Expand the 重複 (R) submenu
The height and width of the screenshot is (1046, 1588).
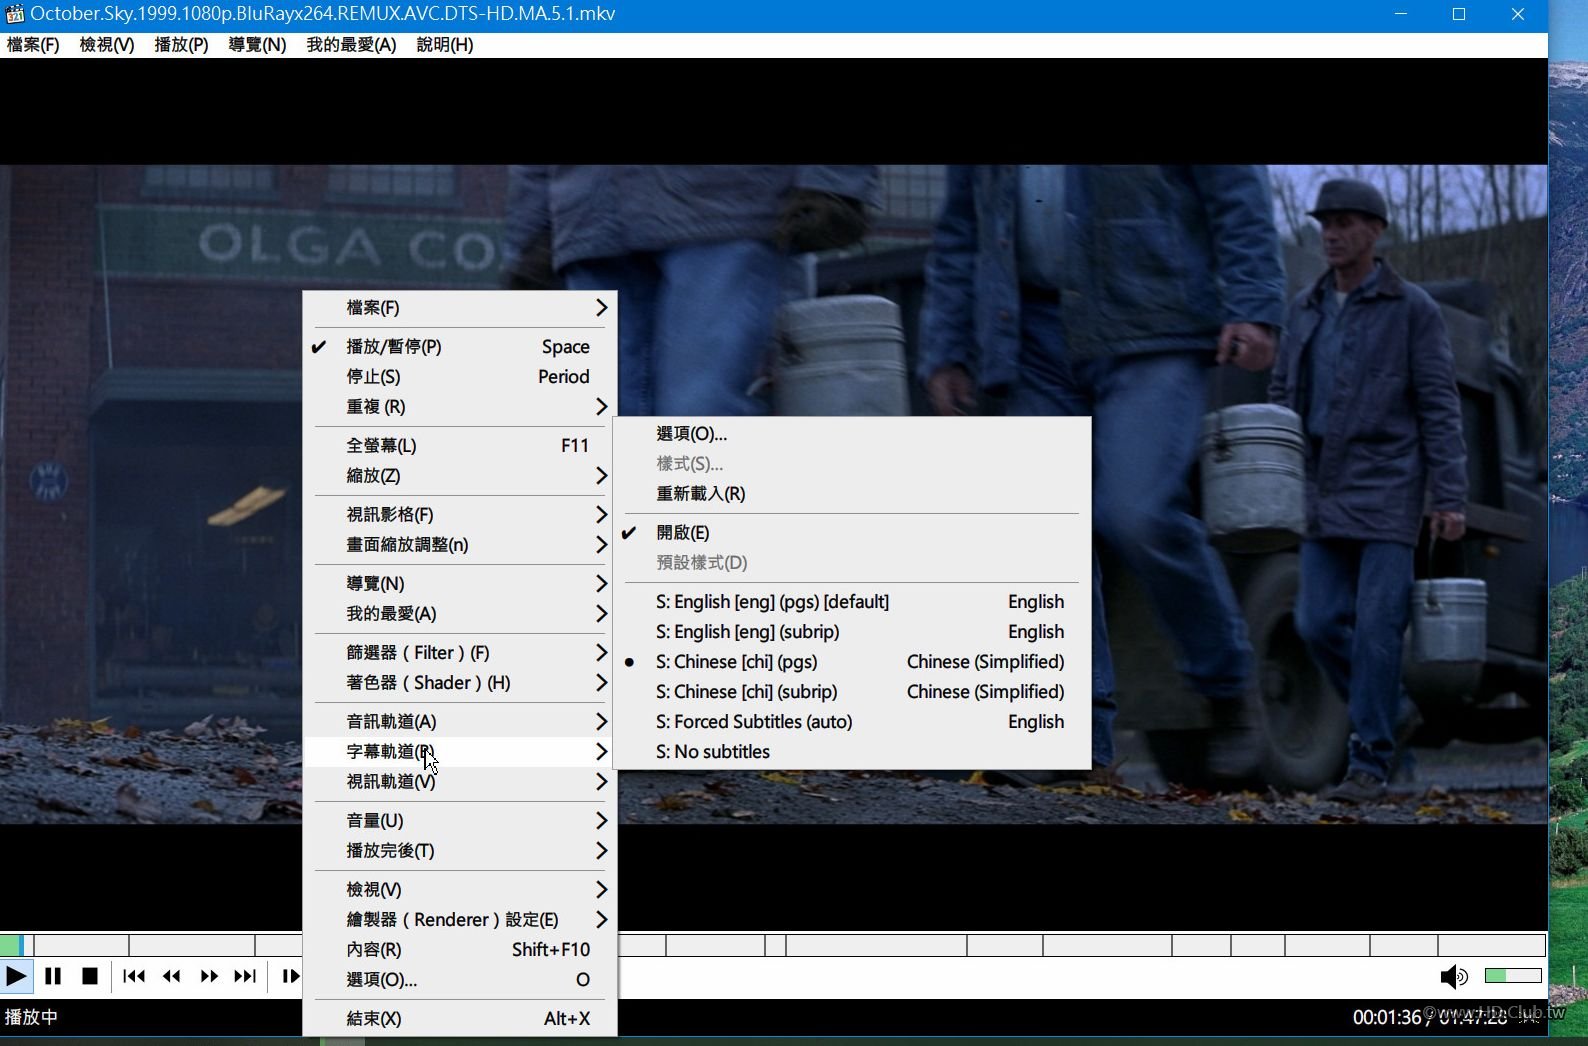(x=460, y=407)
